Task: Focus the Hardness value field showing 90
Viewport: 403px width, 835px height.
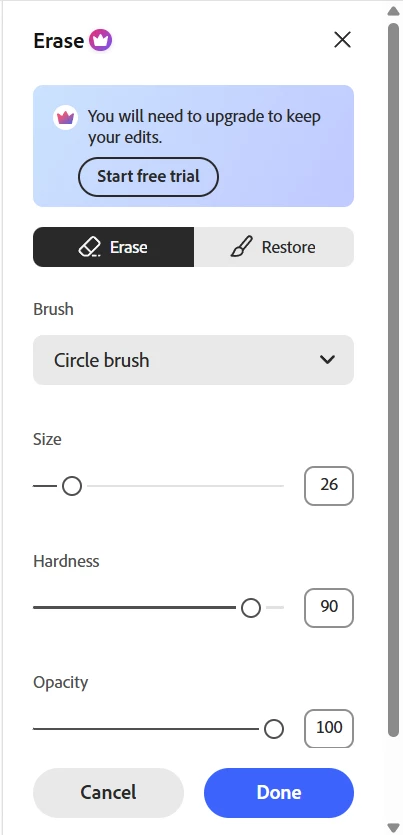Action: [x=329, y=608]
